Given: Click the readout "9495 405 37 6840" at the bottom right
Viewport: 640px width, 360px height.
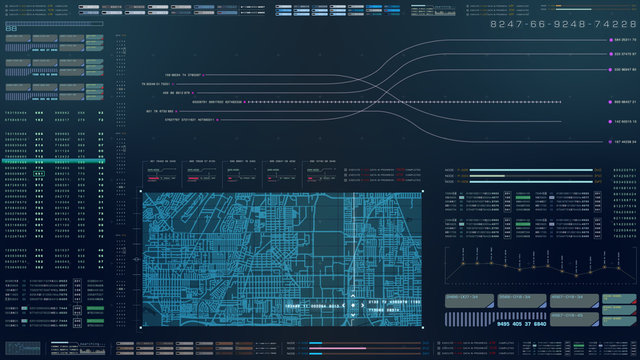Looking at the screenshot, I should pyautogui.click(x=521, y=324).
